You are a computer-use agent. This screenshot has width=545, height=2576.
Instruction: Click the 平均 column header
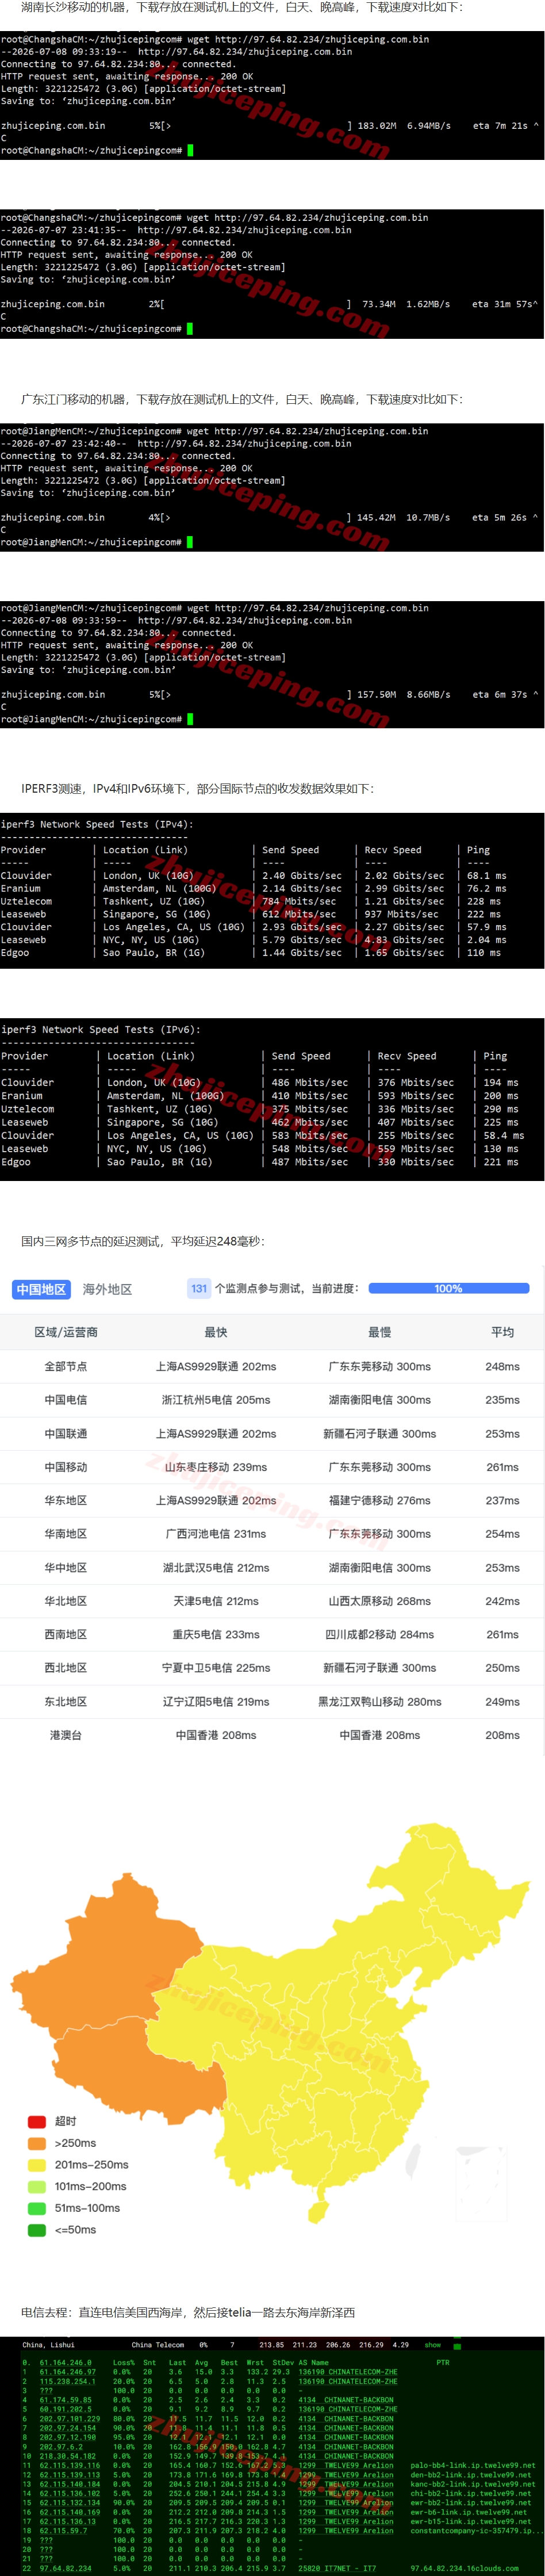tap(502, 1332)
